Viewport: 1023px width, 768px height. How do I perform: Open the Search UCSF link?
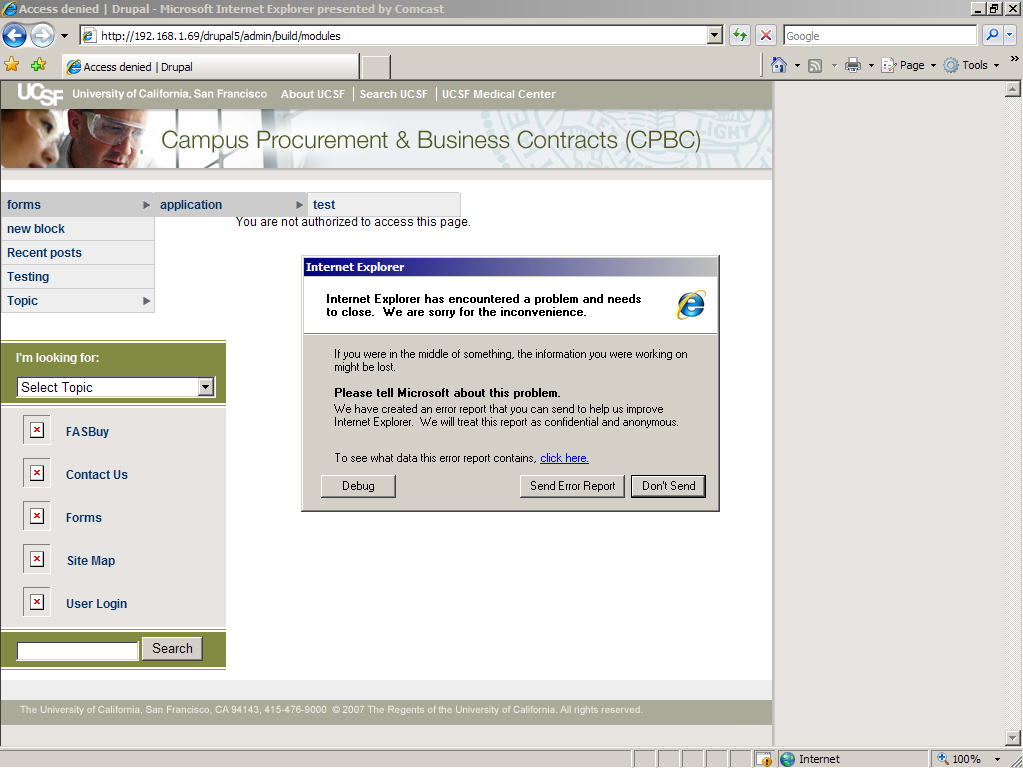(x=393, y=94)
